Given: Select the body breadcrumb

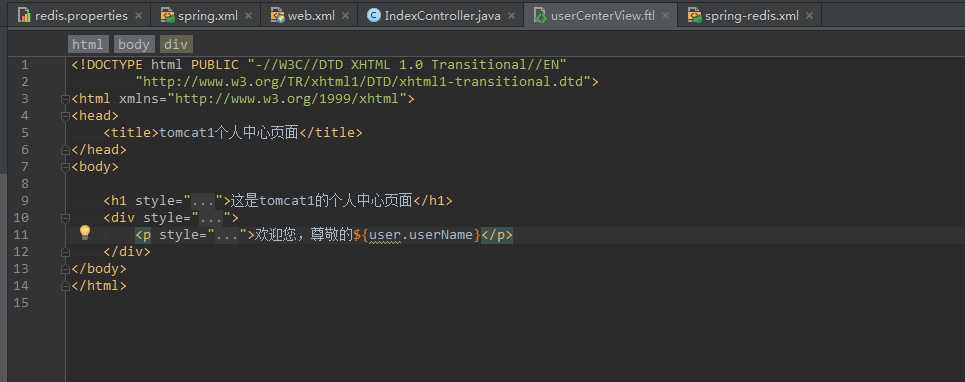Looking at the screenshot, I should 134,44.
